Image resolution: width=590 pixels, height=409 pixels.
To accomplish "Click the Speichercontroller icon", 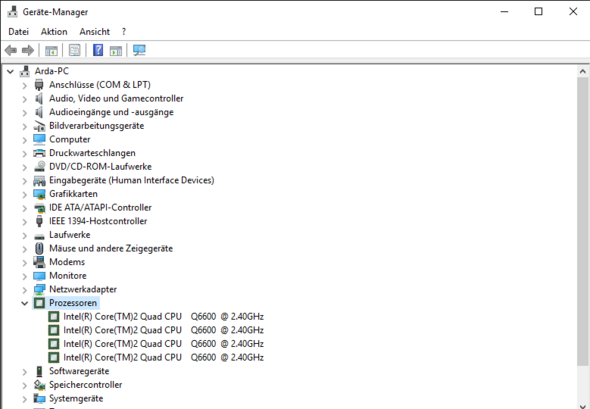I will point(39,385).
